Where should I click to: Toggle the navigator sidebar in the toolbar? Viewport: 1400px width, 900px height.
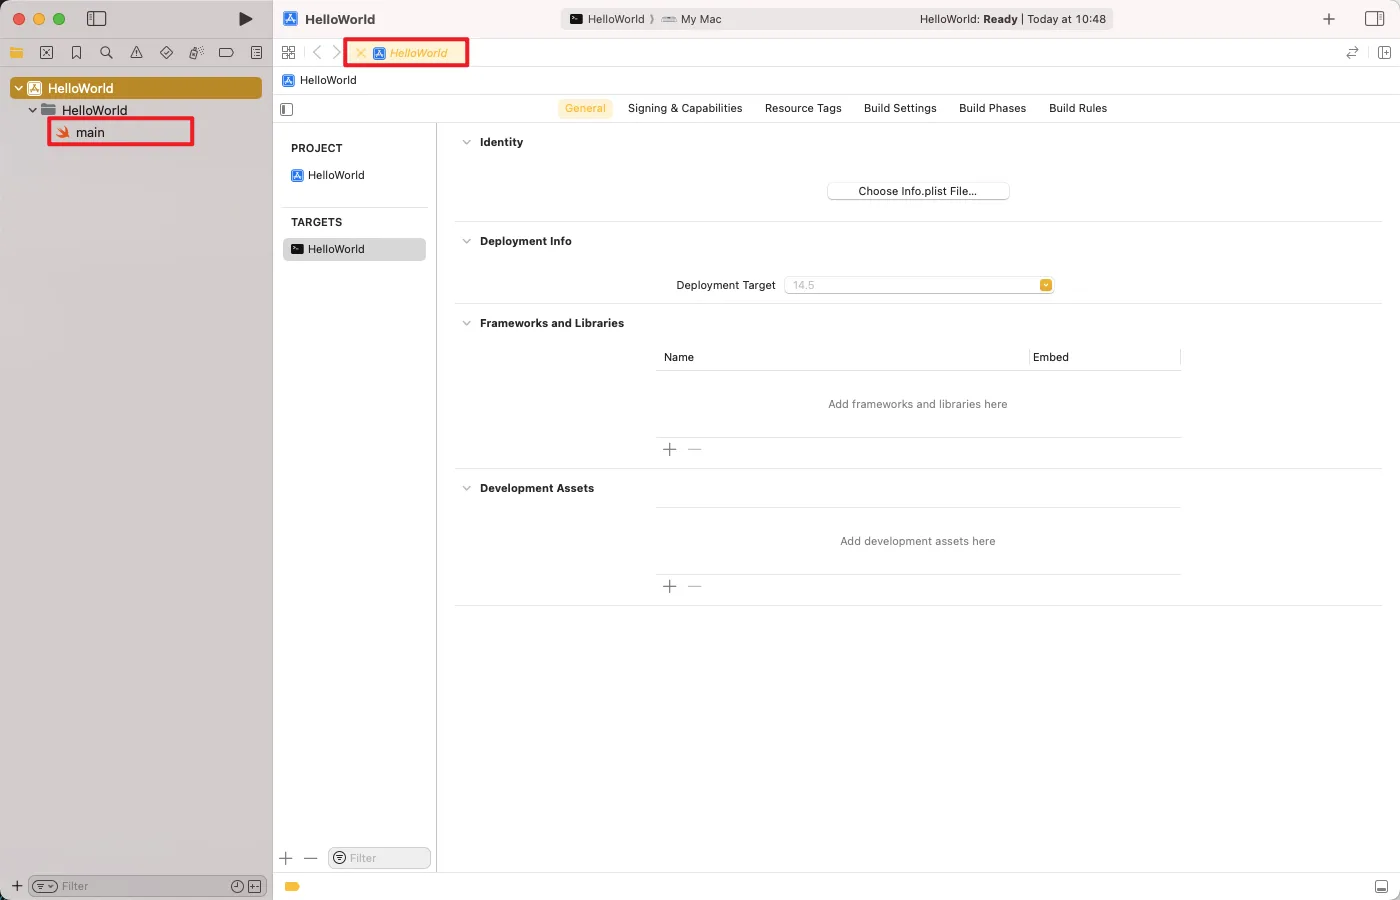(x=96, y=19)
